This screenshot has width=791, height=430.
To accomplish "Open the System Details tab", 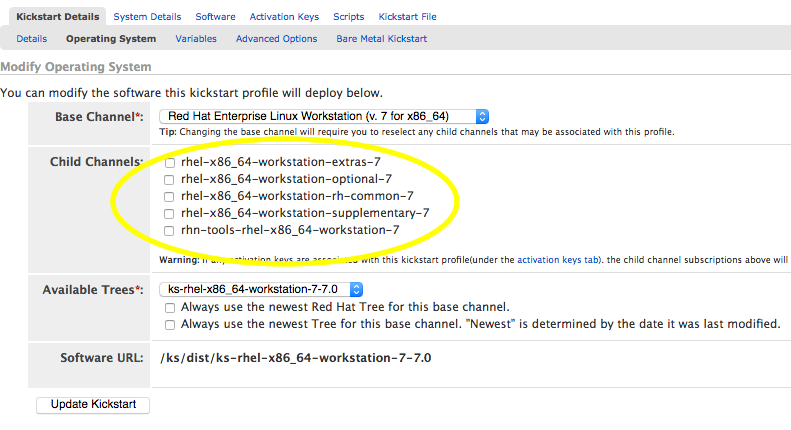I will [x=147, y=17].
